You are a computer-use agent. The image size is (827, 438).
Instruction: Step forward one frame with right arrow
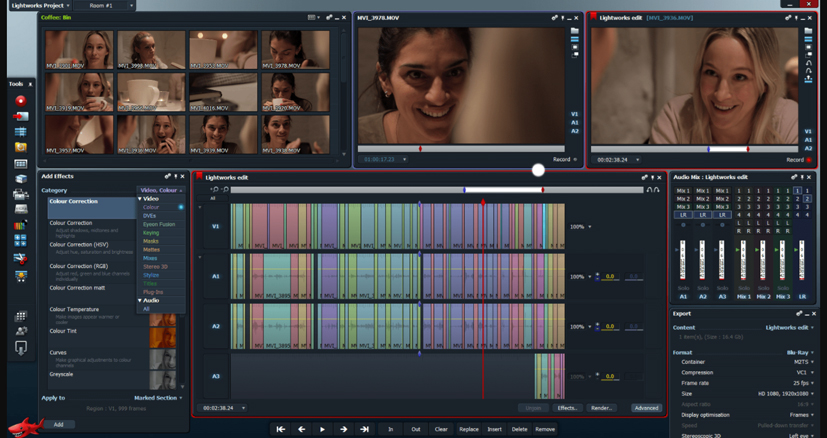coord(343,429)
